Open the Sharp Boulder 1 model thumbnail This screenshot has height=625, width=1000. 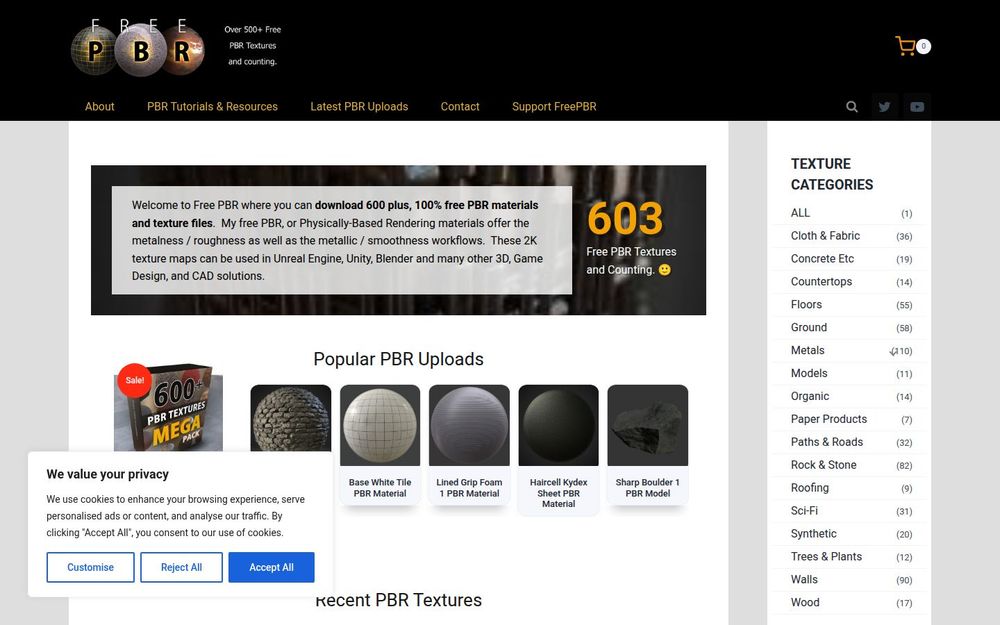(x=647, y=425)
